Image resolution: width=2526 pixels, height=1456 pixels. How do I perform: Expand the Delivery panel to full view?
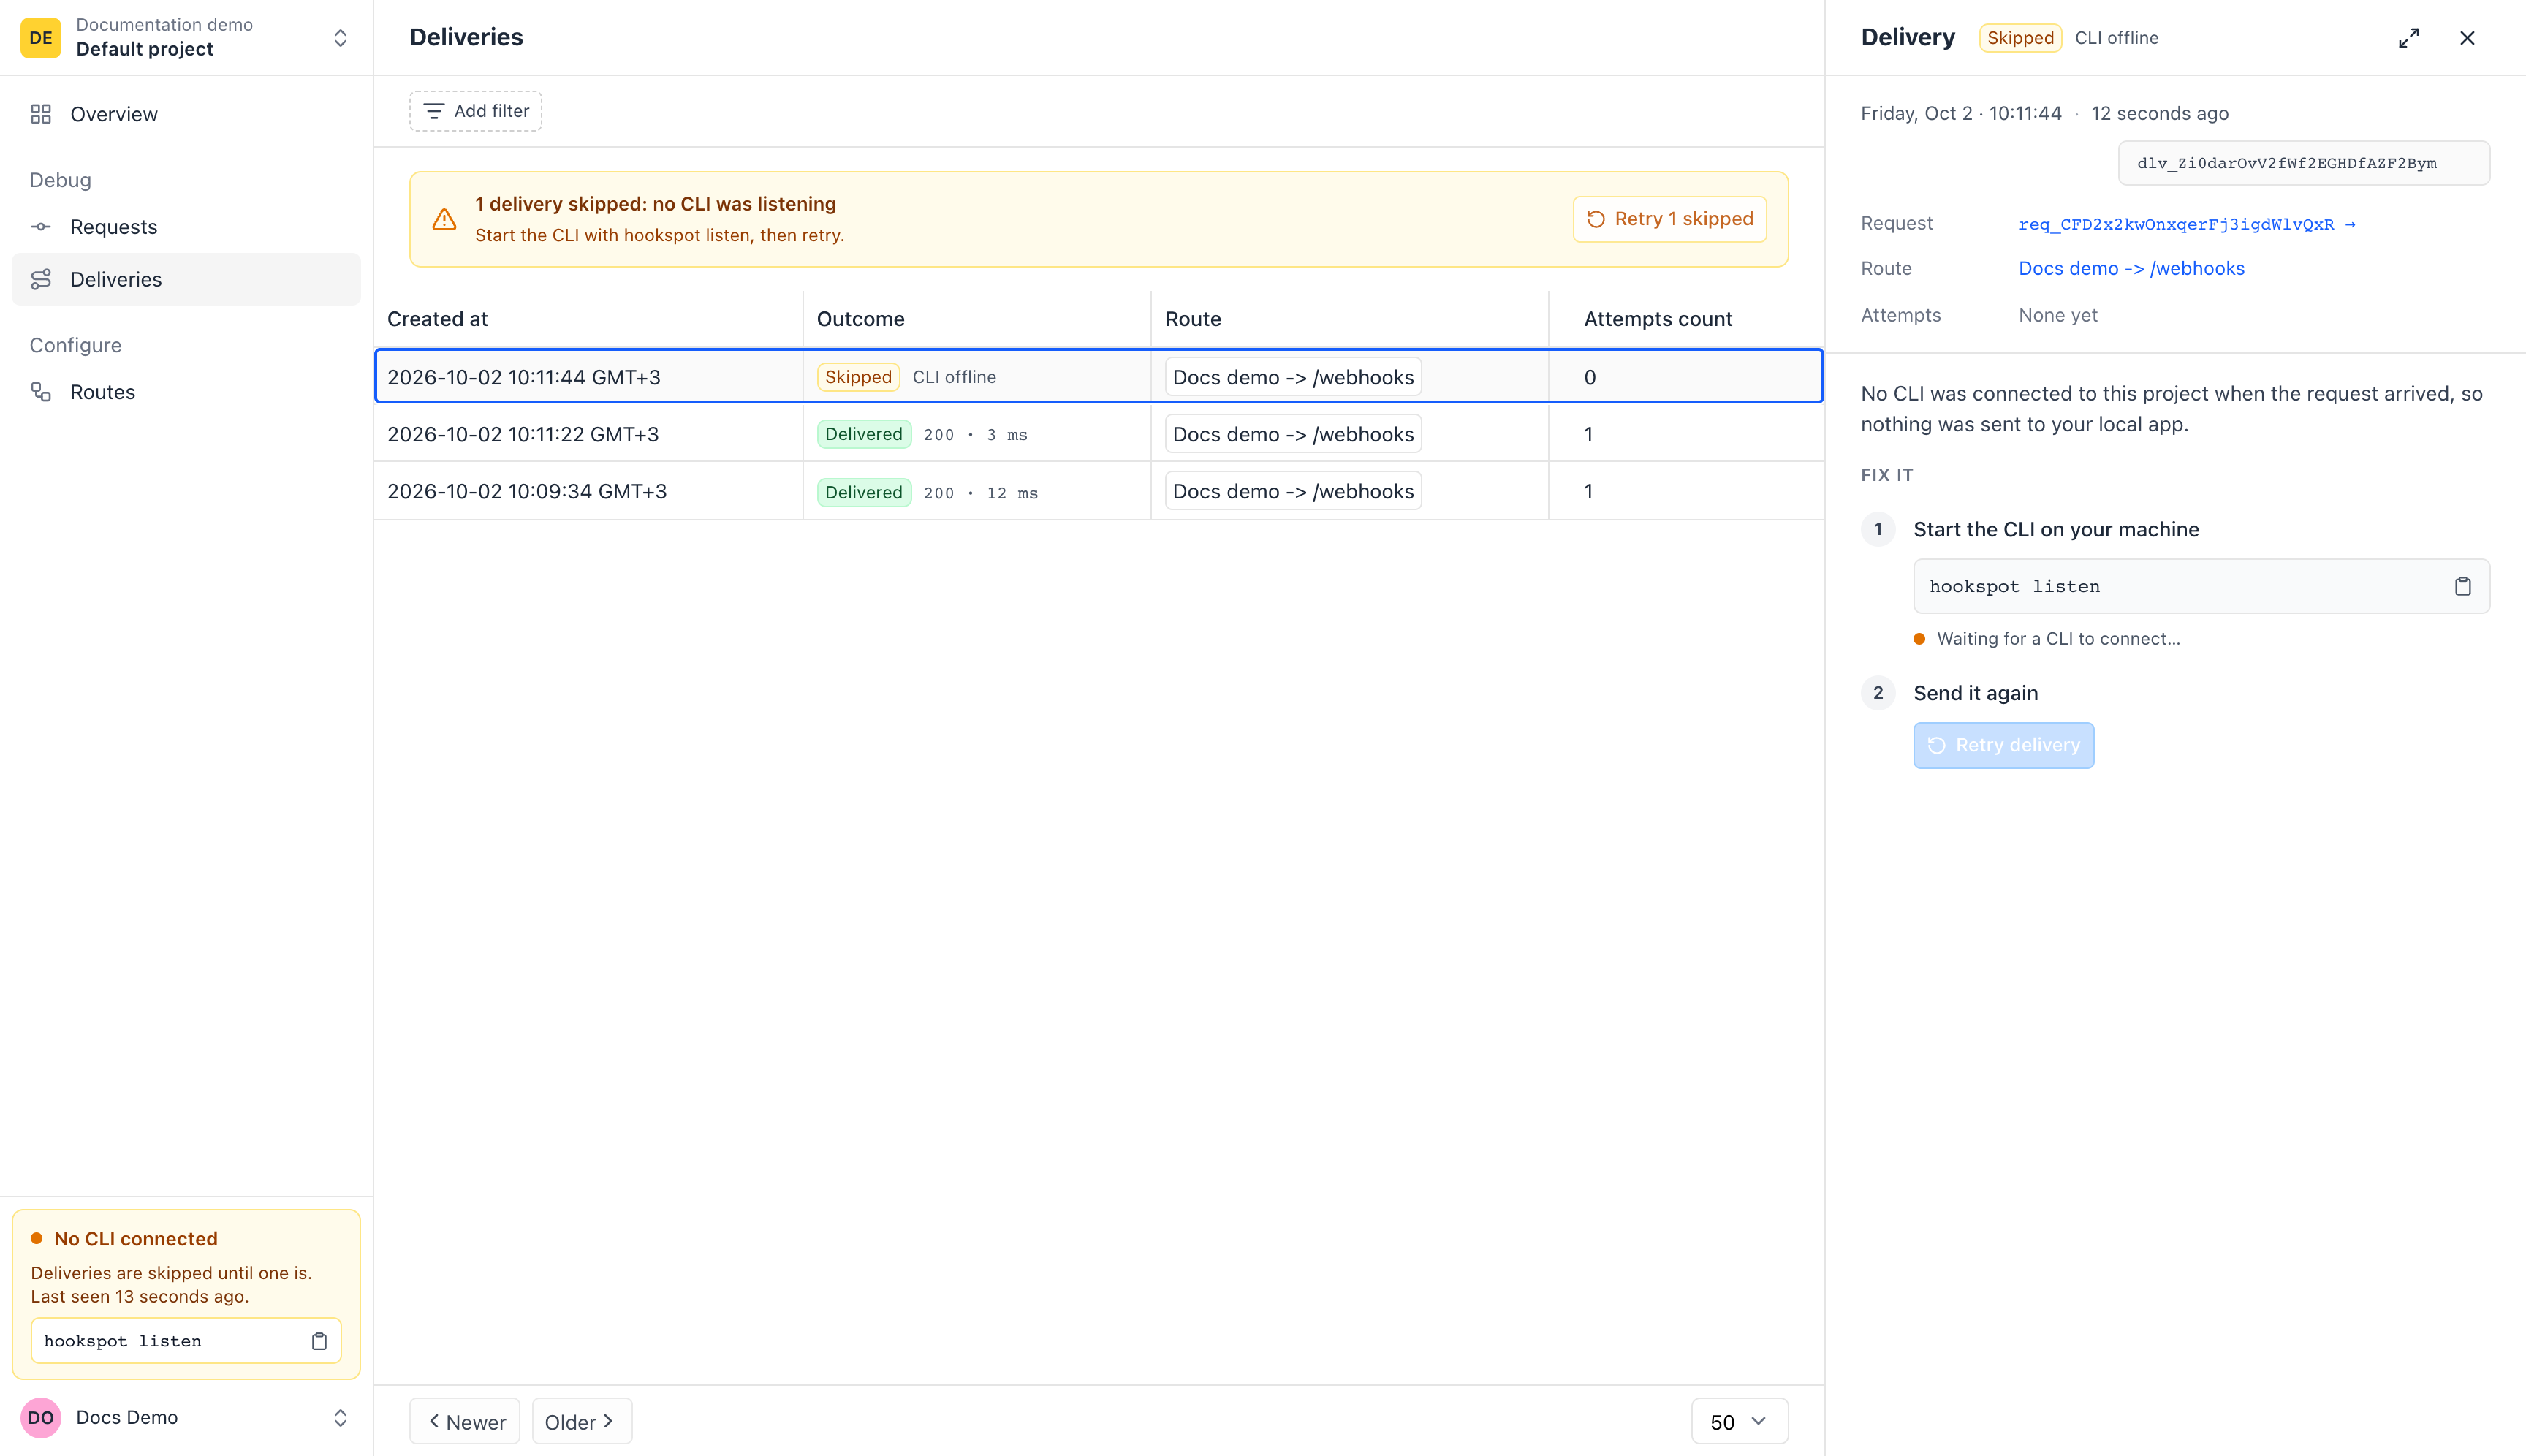(2409, 38)
